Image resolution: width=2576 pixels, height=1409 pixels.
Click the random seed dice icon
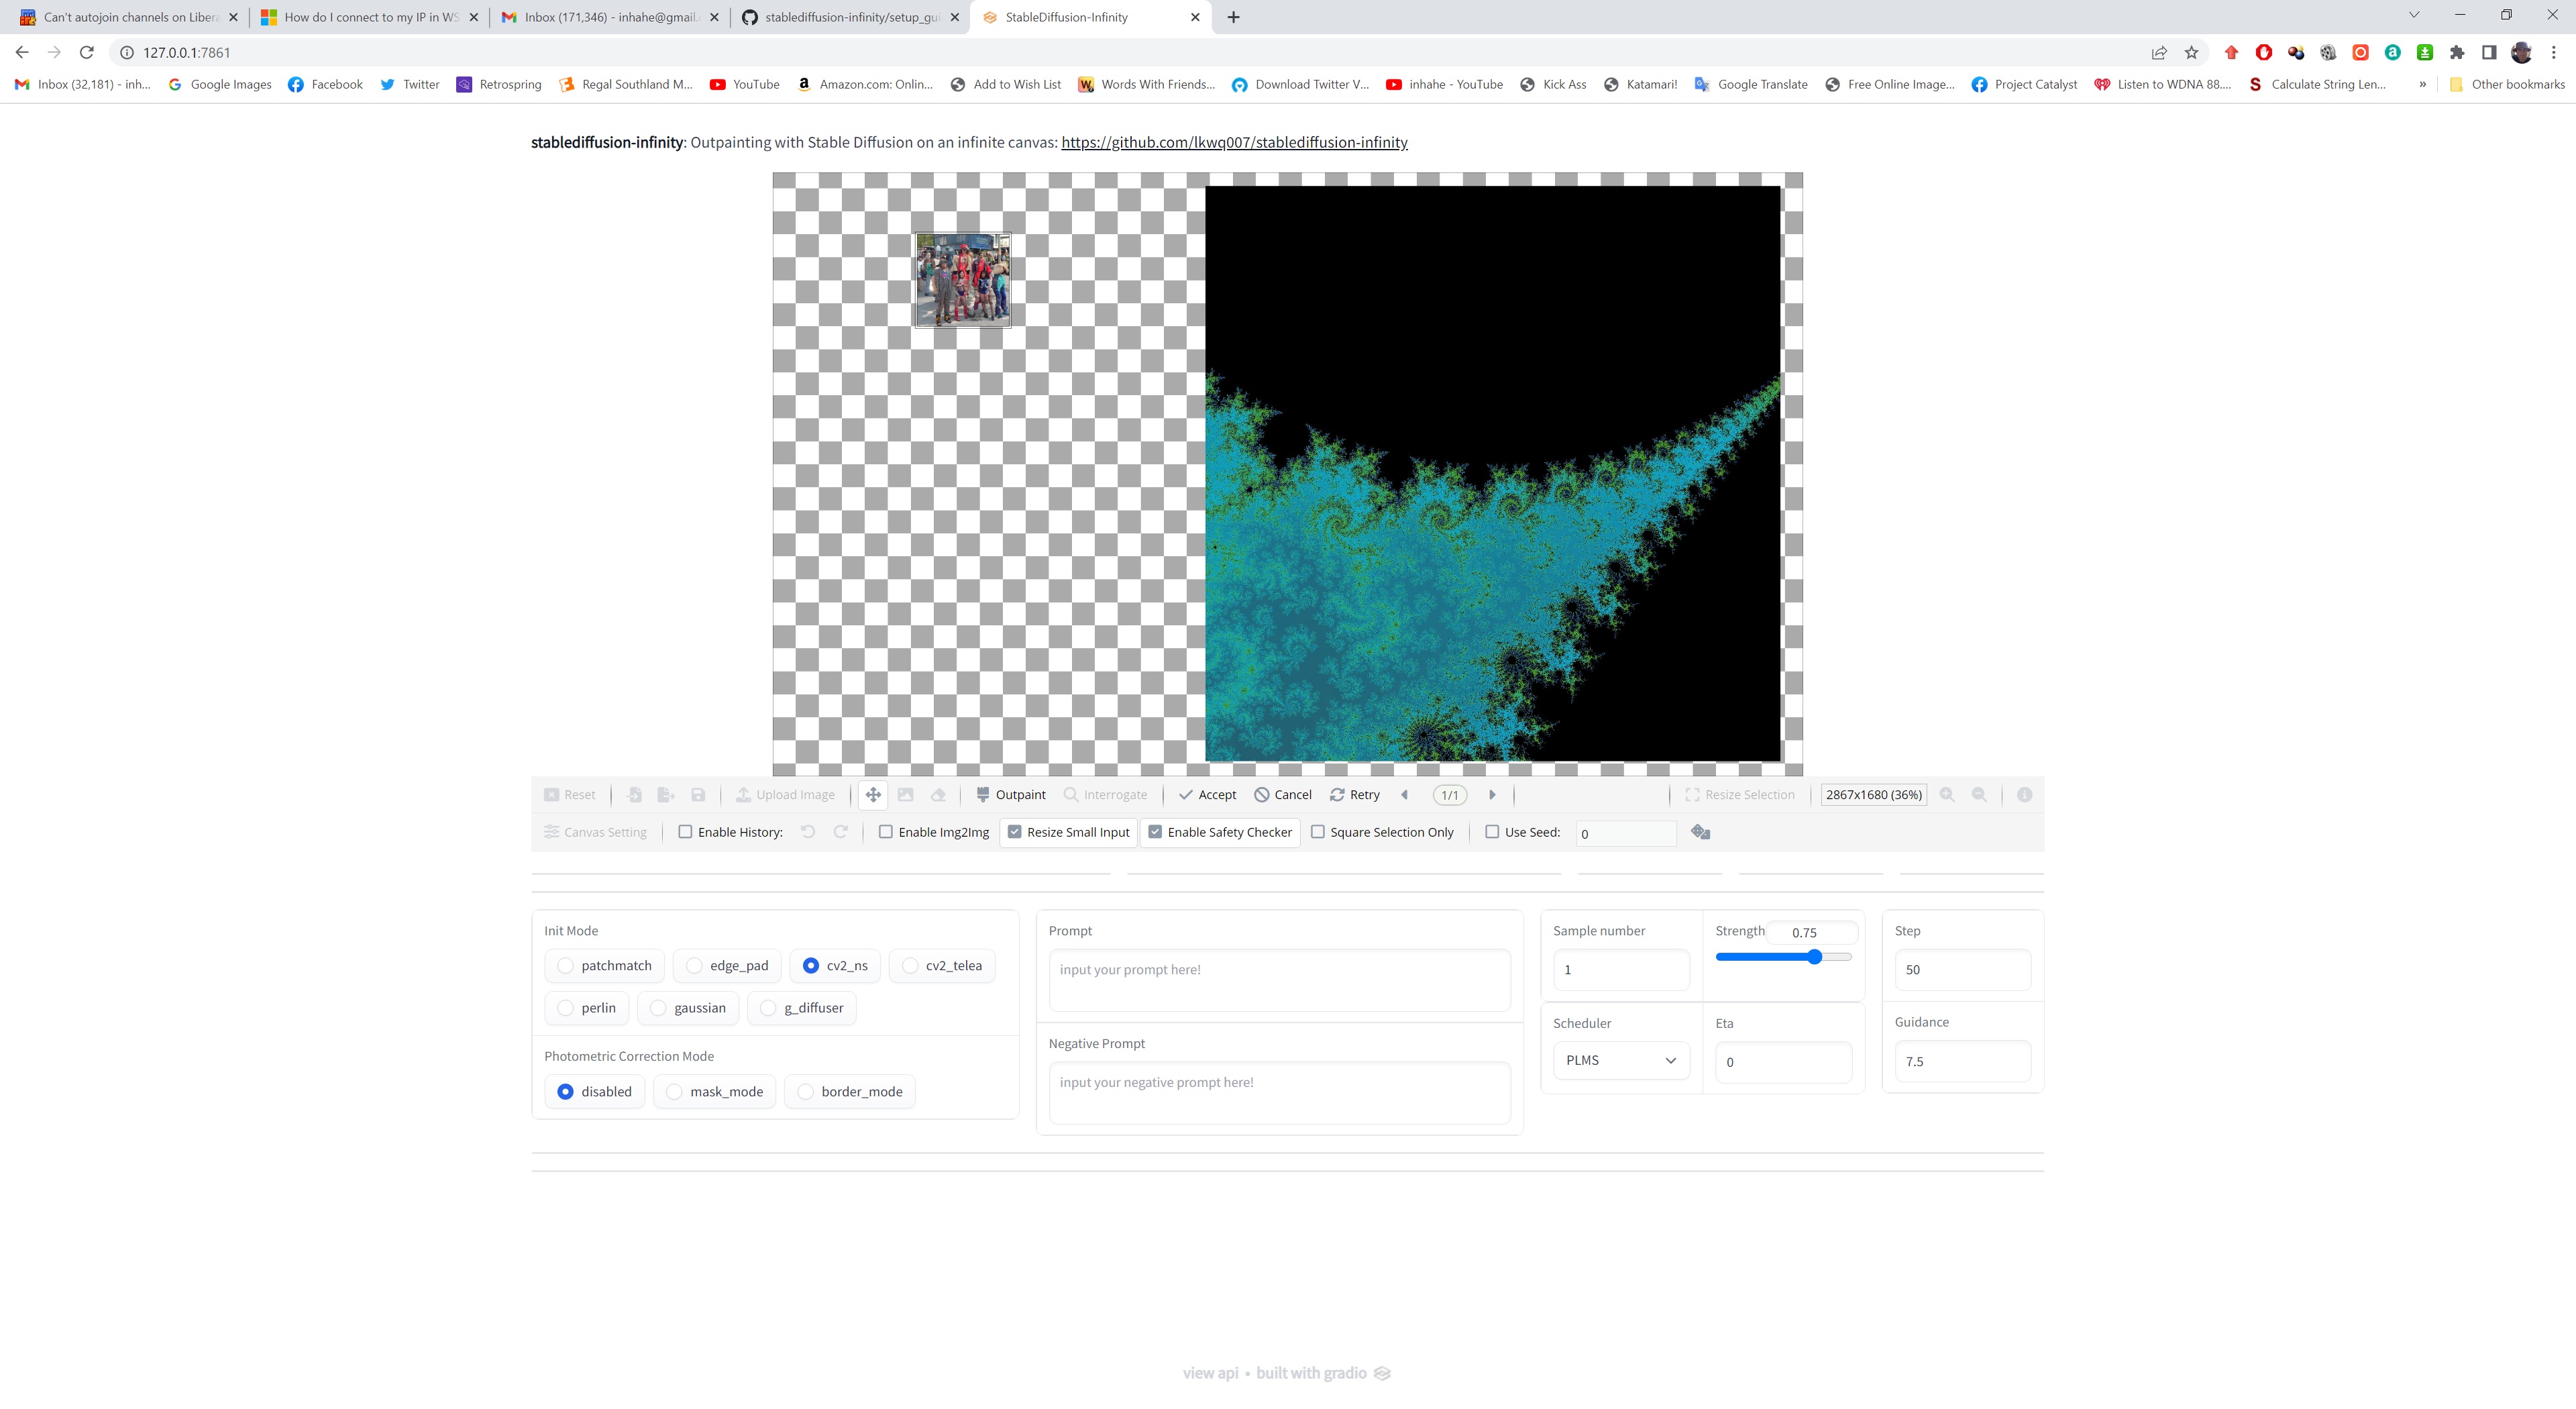point(1700,832)
